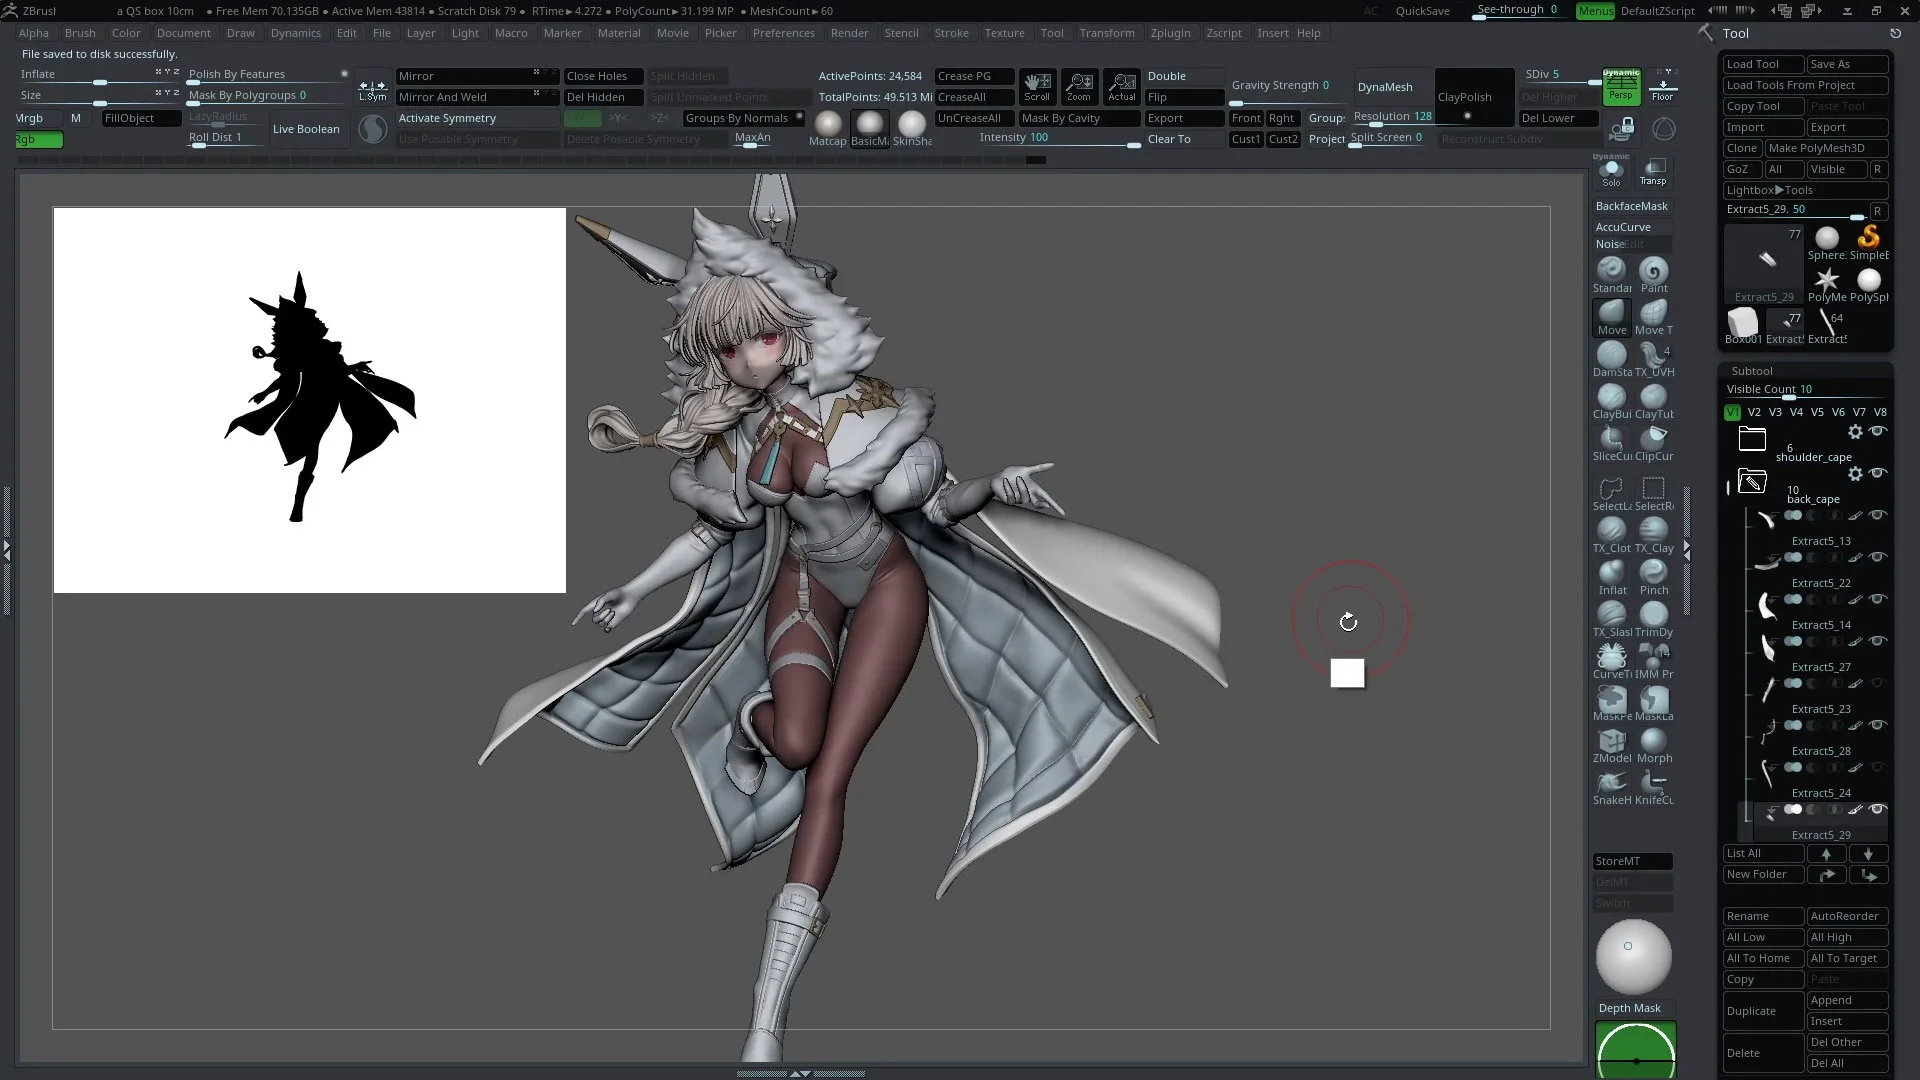
Task: Adjust the Intensity slider
Action: pyautogui.click(x=1058, y=139)
